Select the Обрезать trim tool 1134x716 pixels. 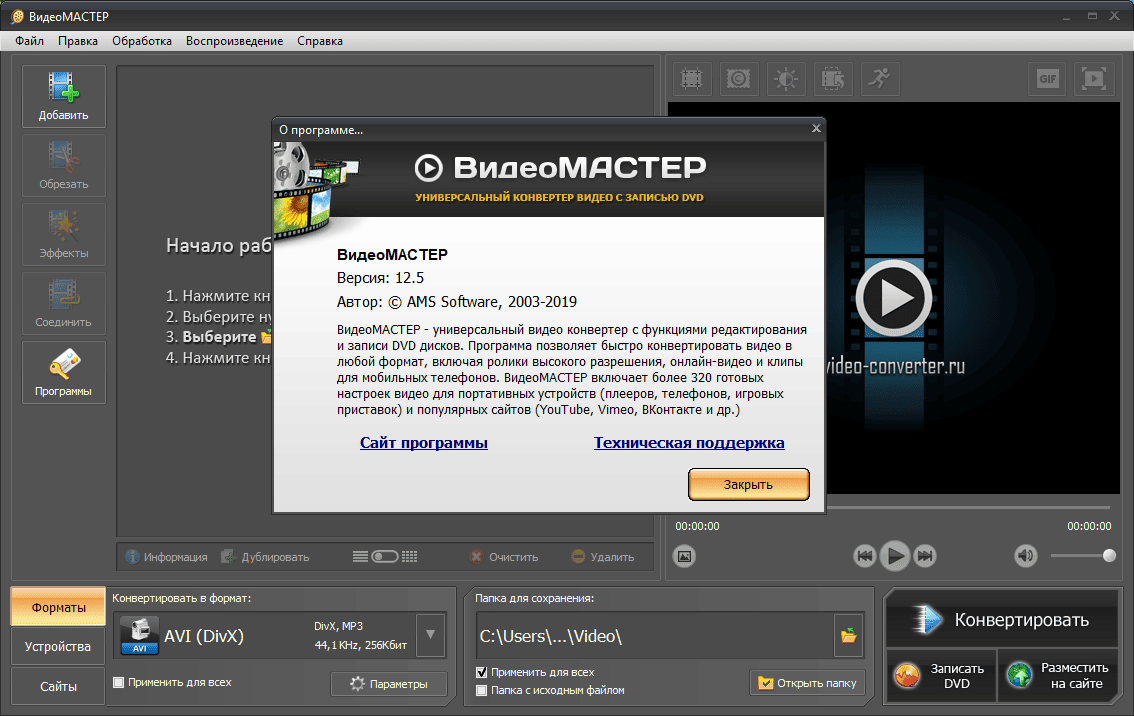(64, 166)
